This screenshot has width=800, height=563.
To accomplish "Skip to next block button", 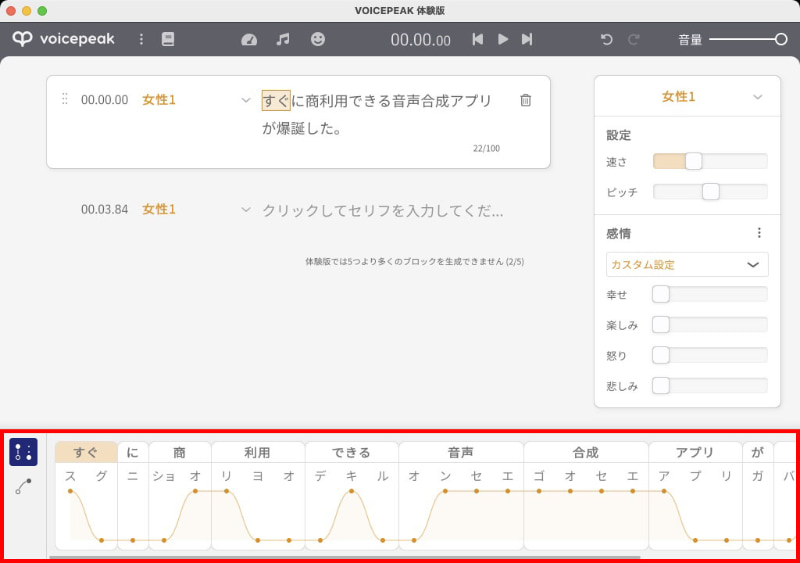I will coord(527,39).
